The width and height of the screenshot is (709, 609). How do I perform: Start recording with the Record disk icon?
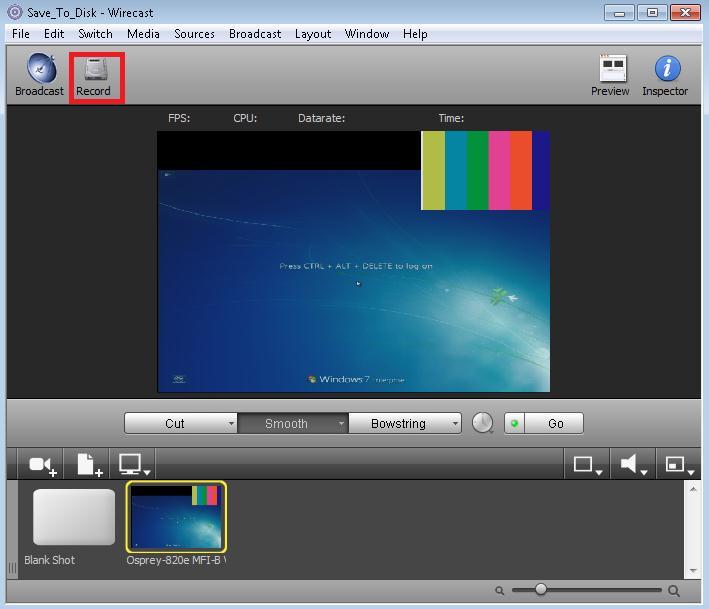coord(96,70)
